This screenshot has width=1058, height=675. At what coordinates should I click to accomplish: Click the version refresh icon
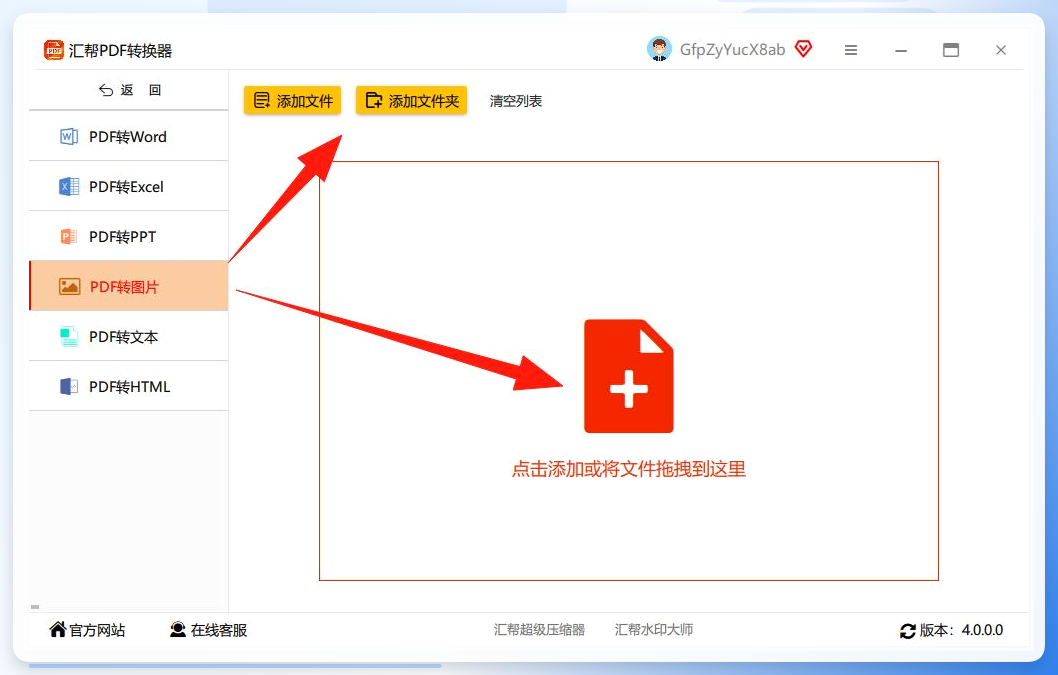point(908,631)
